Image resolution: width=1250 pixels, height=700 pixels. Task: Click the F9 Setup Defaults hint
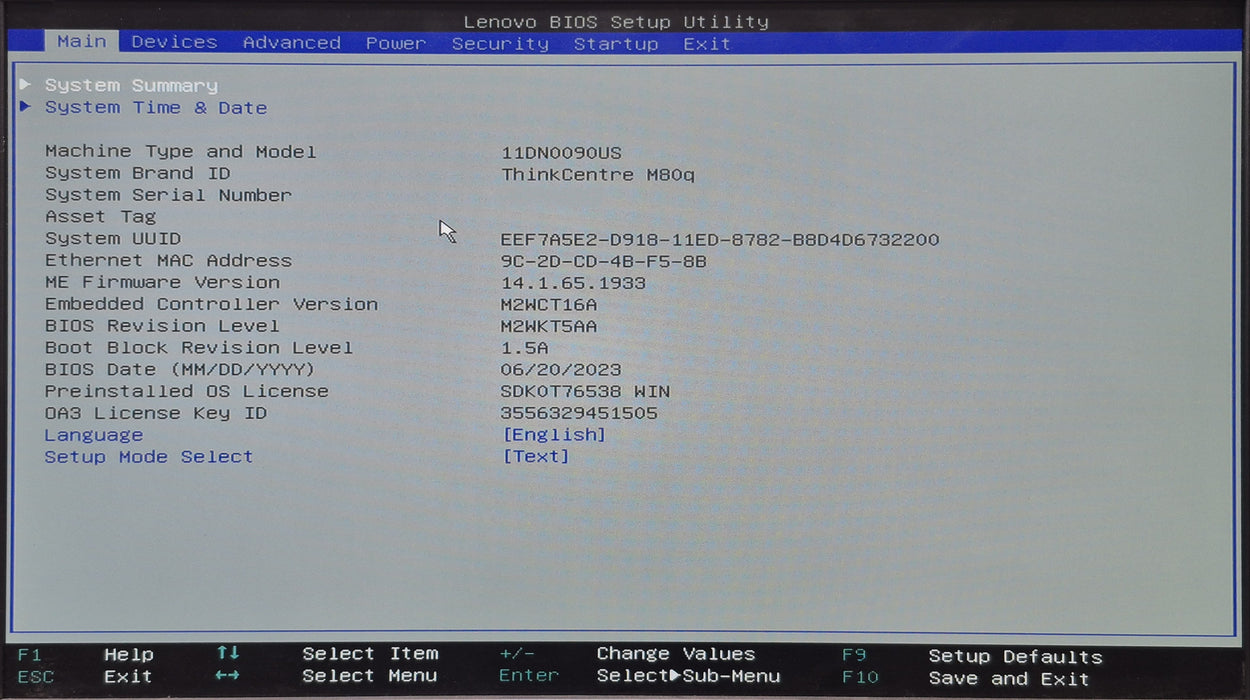[x=972, y=657]
